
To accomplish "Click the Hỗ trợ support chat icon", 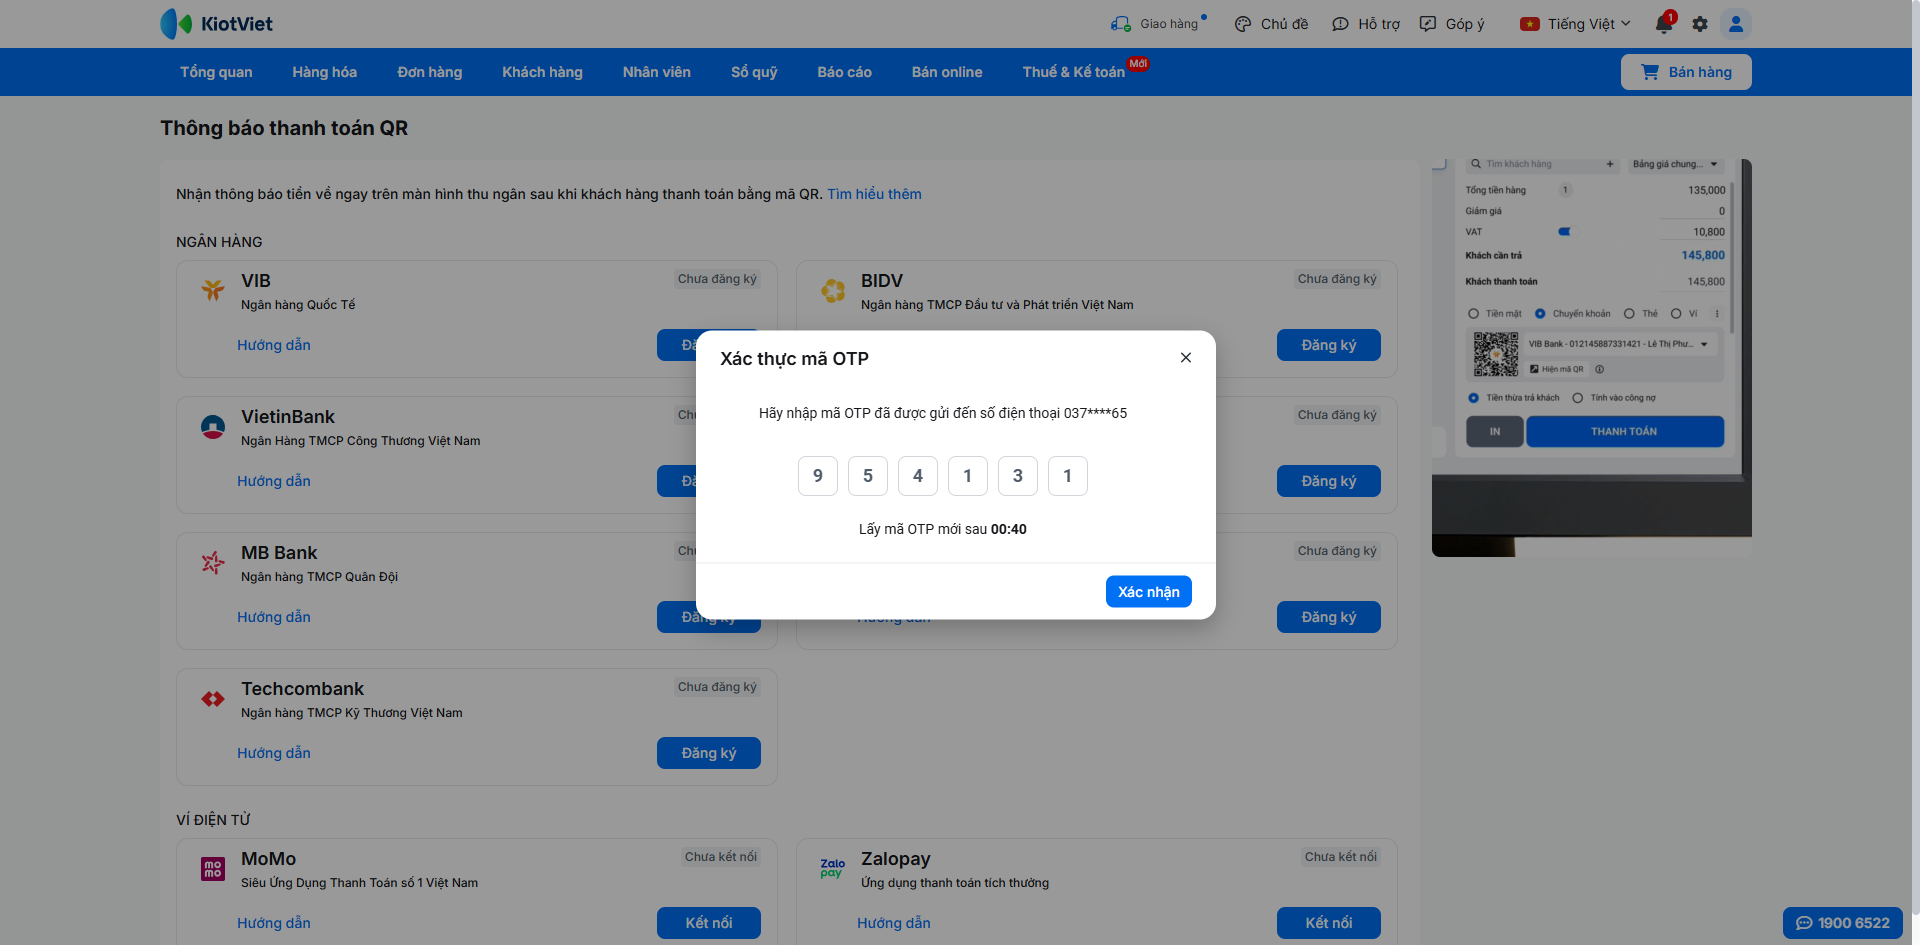I will 1340,24.
